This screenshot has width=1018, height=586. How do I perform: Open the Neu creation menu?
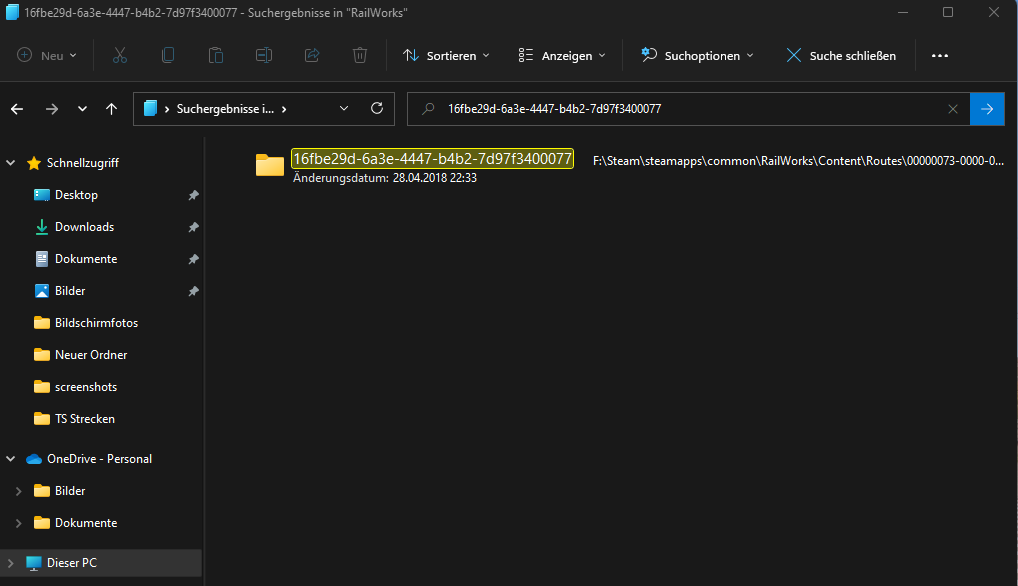click(x=47, y=56)
